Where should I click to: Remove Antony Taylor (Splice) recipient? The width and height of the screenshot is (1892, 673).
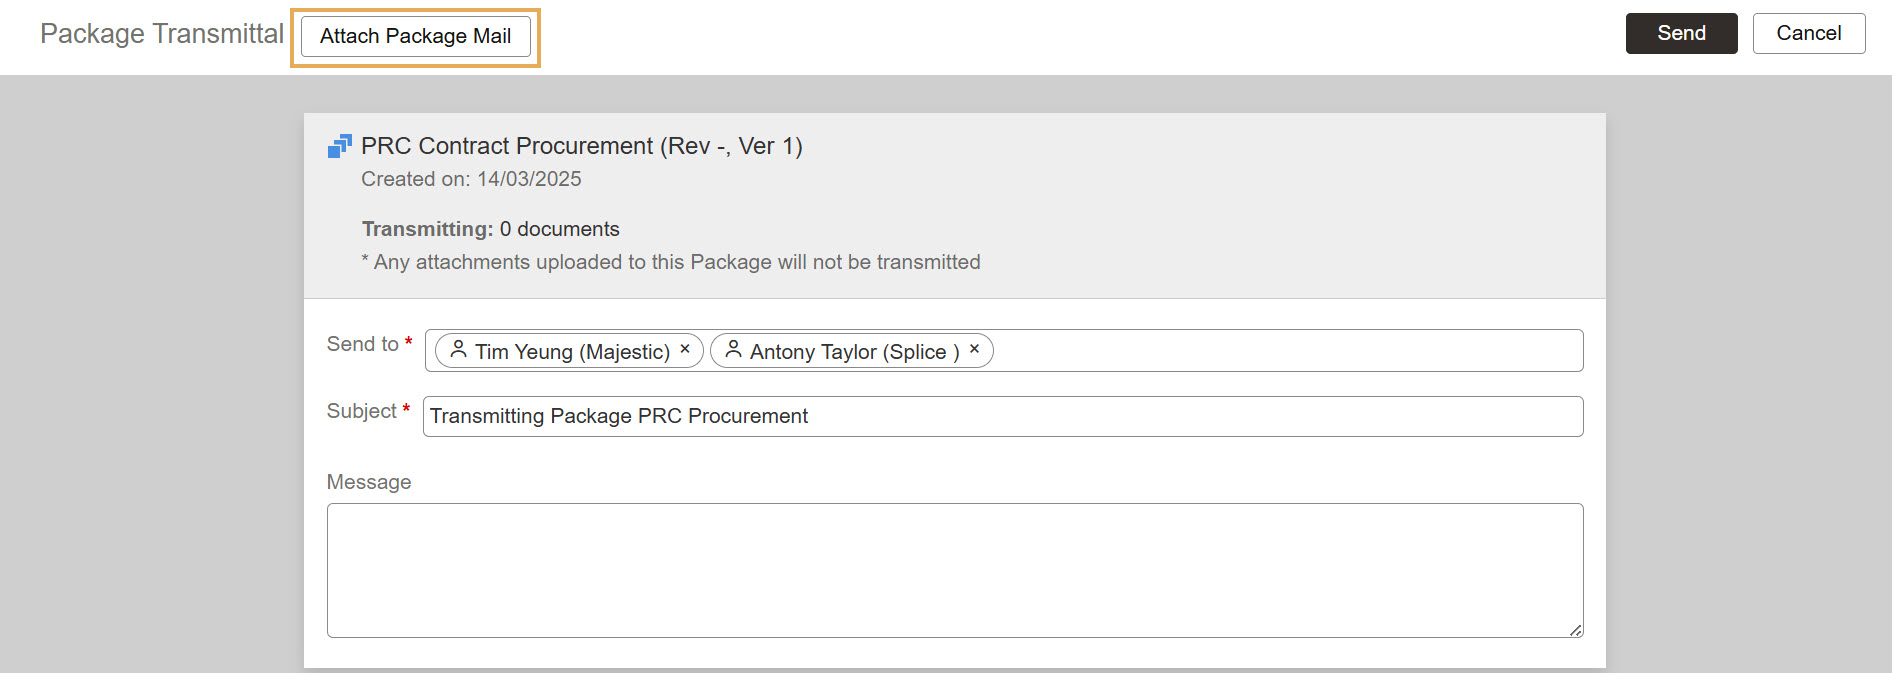click(974, 349)
